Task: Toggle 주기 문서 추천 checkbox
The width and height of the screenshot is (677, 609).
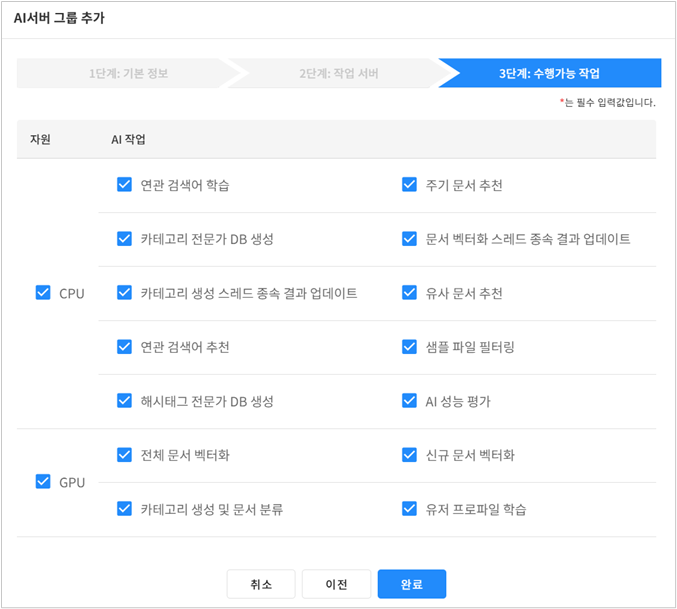Action: (409, 184)
